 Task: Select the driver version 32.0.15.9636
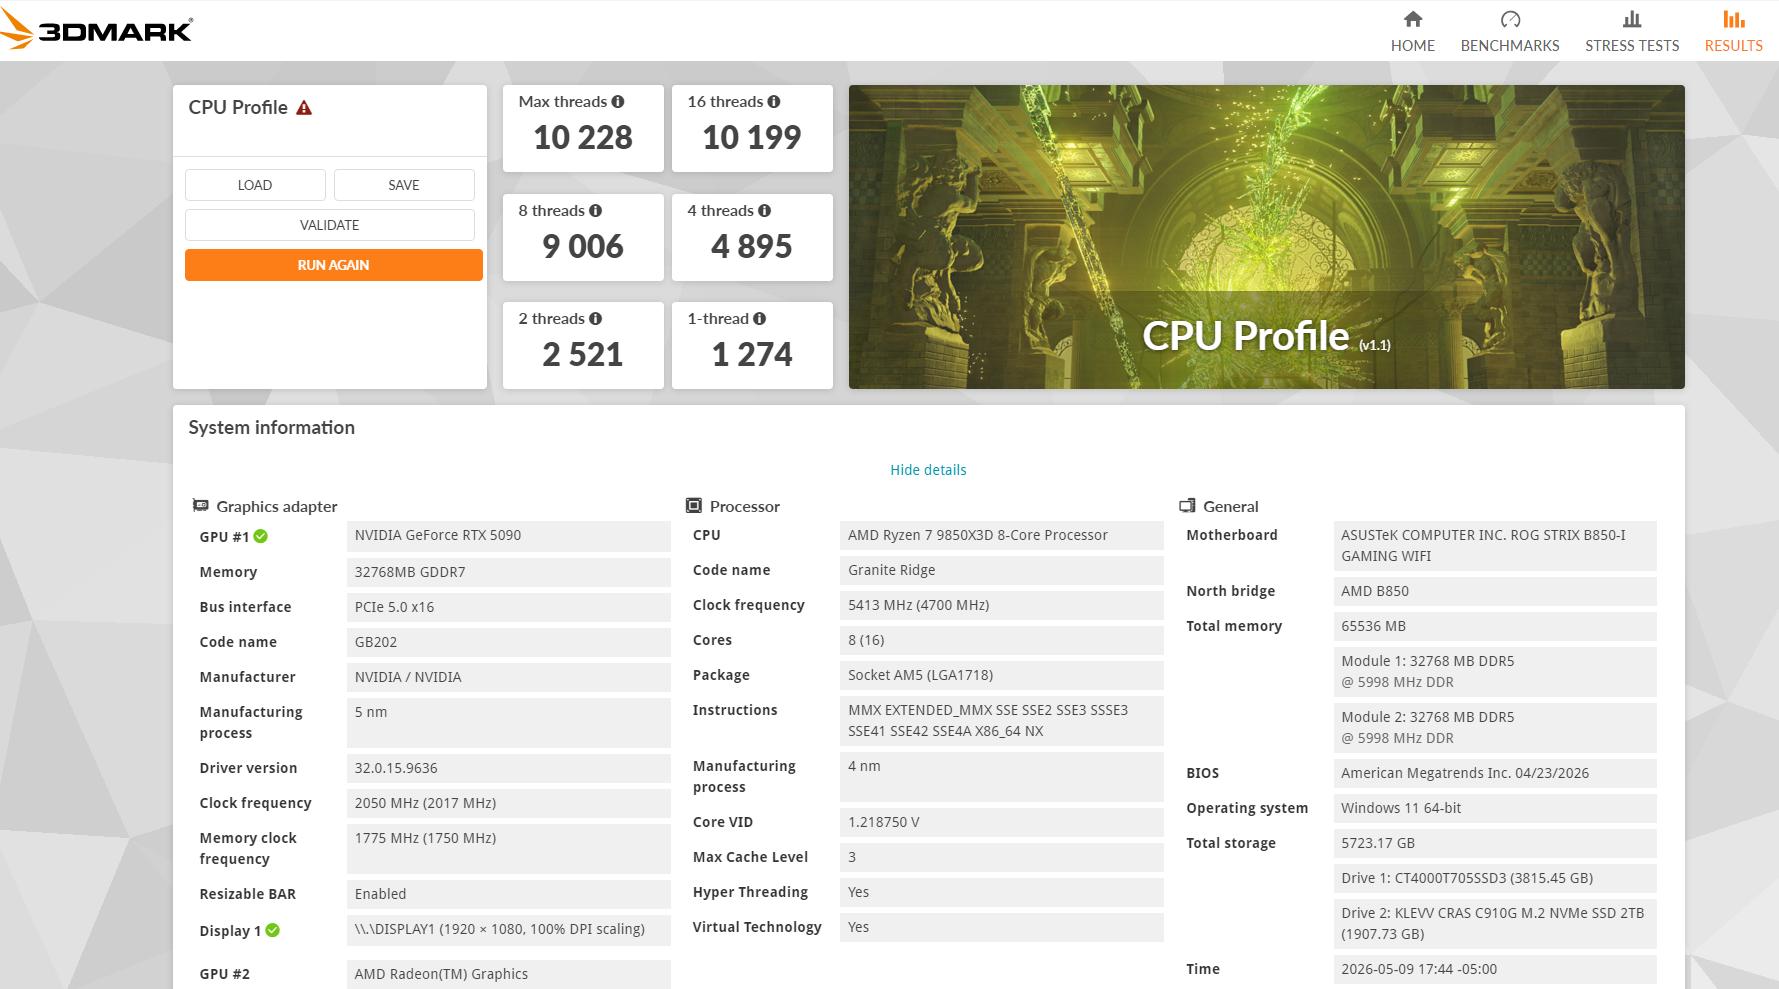click(x=509, y=768)
